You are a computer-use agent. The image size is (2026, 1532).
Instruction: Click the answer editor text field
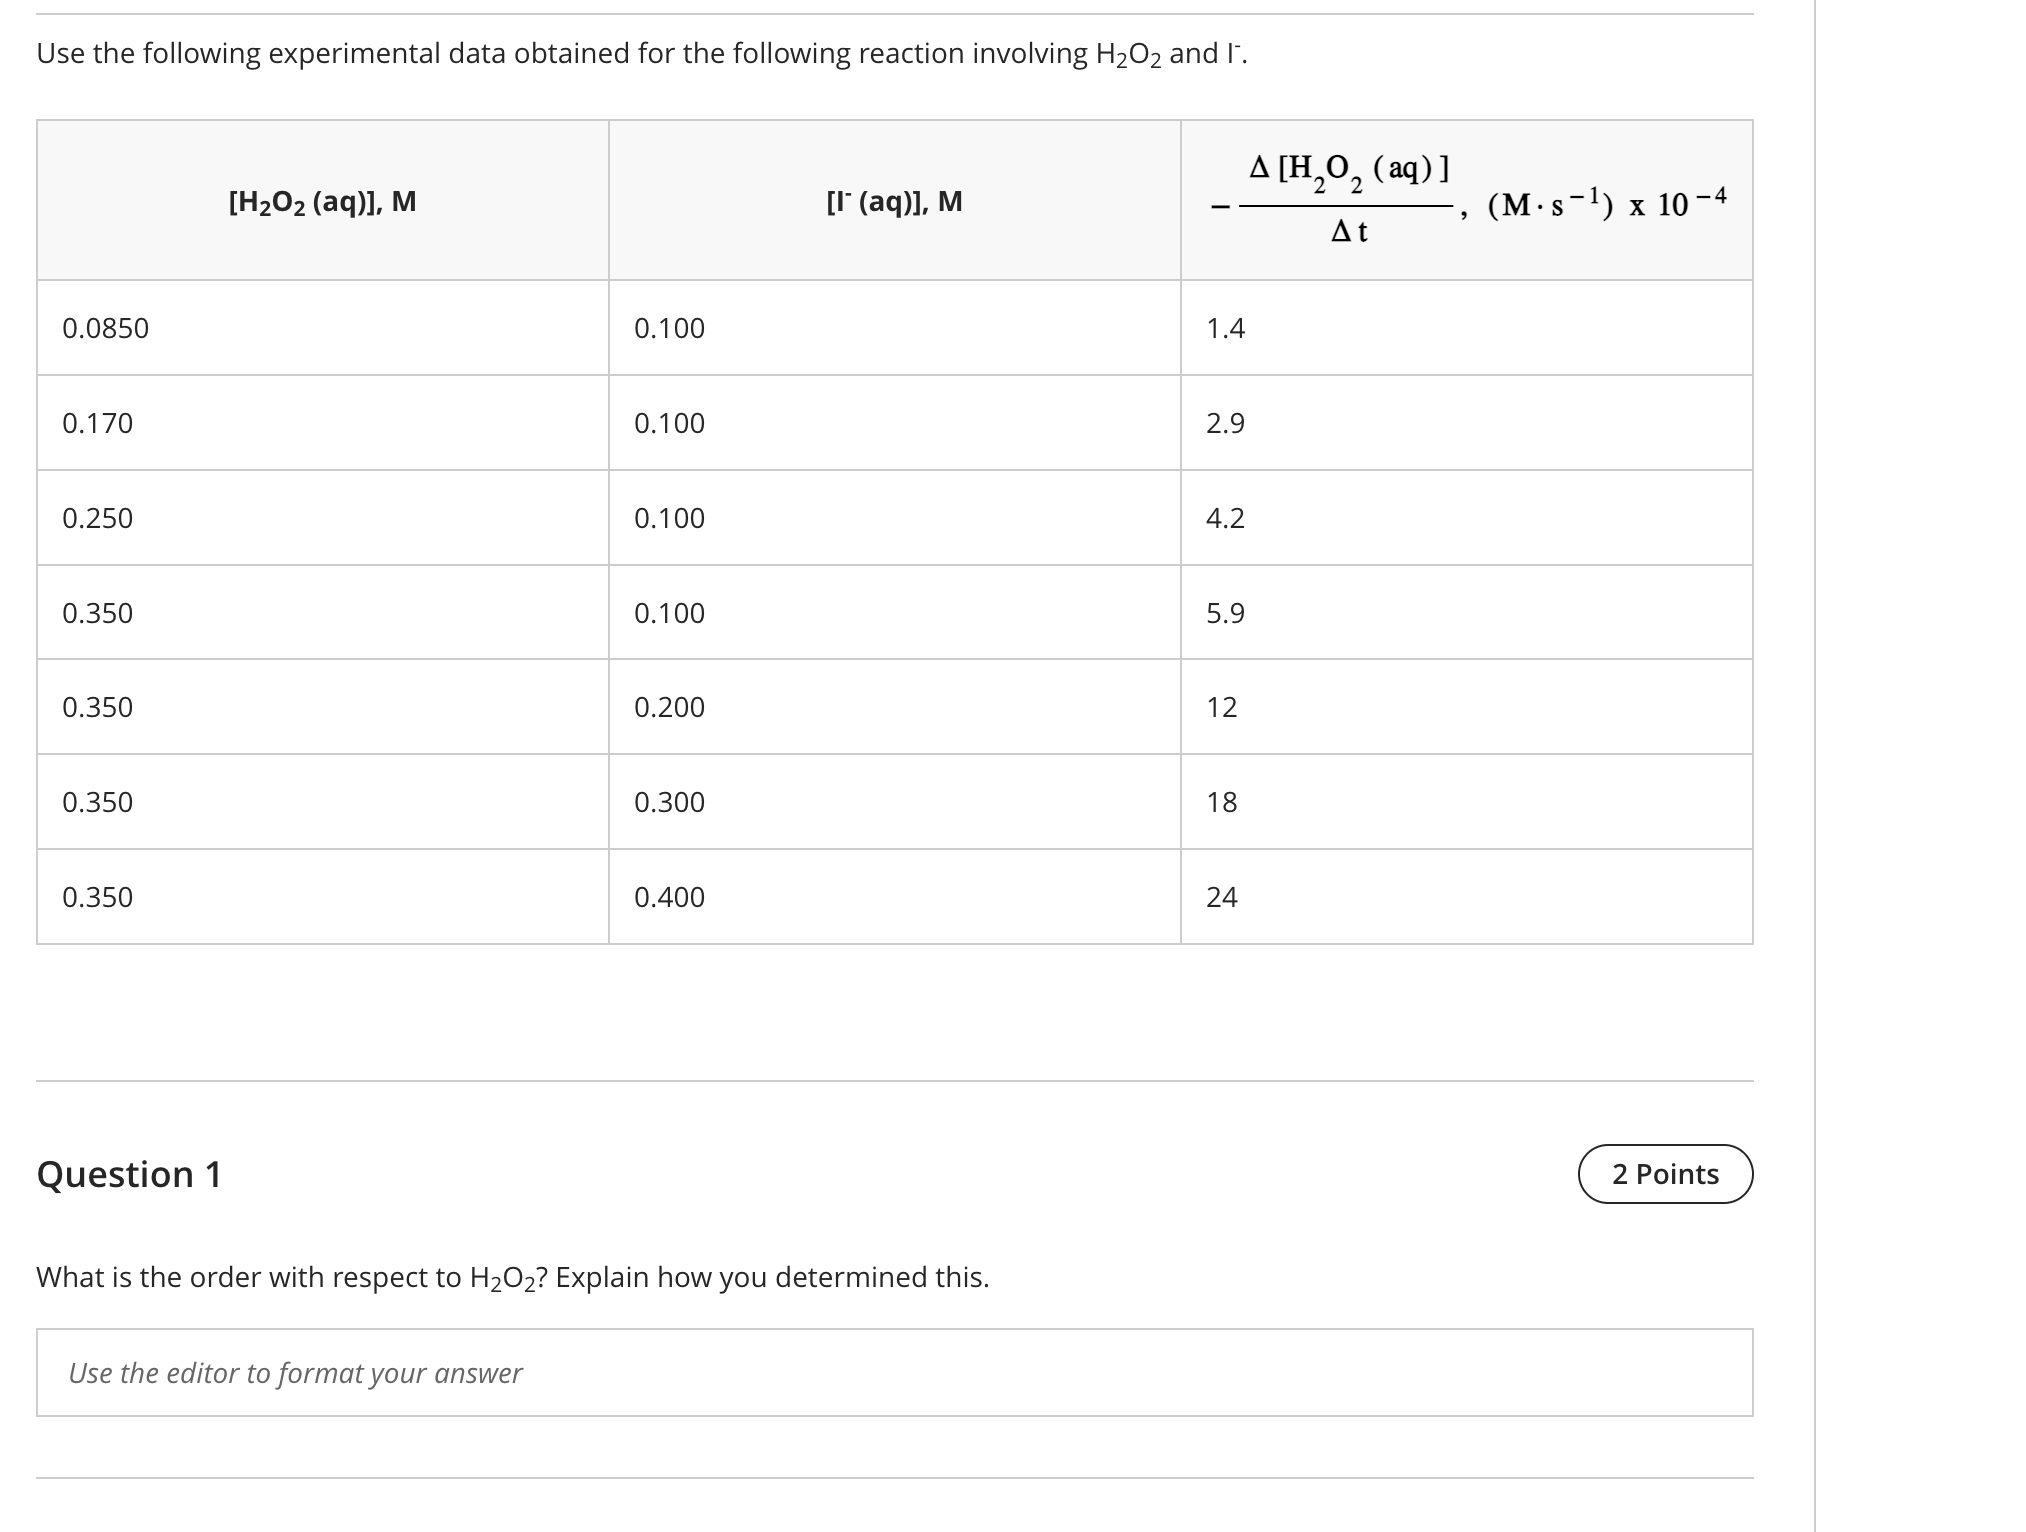pos(893,1374)
